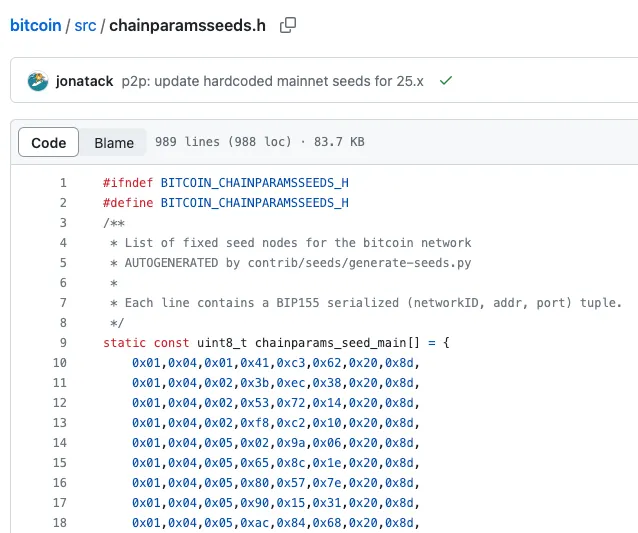Select line number 1
Screen dimensions: 638x533
pyautogui.click(x=63, y=183)
